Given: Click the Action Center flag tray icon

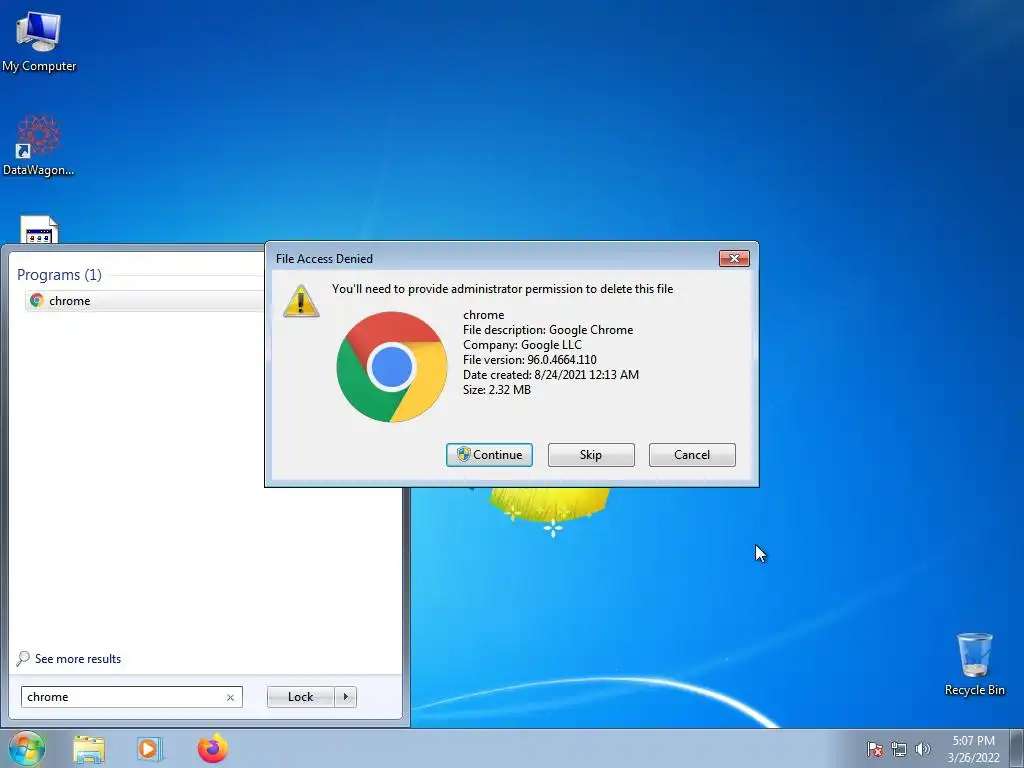Looking at the screenshot, I should [x=874, y=749].
